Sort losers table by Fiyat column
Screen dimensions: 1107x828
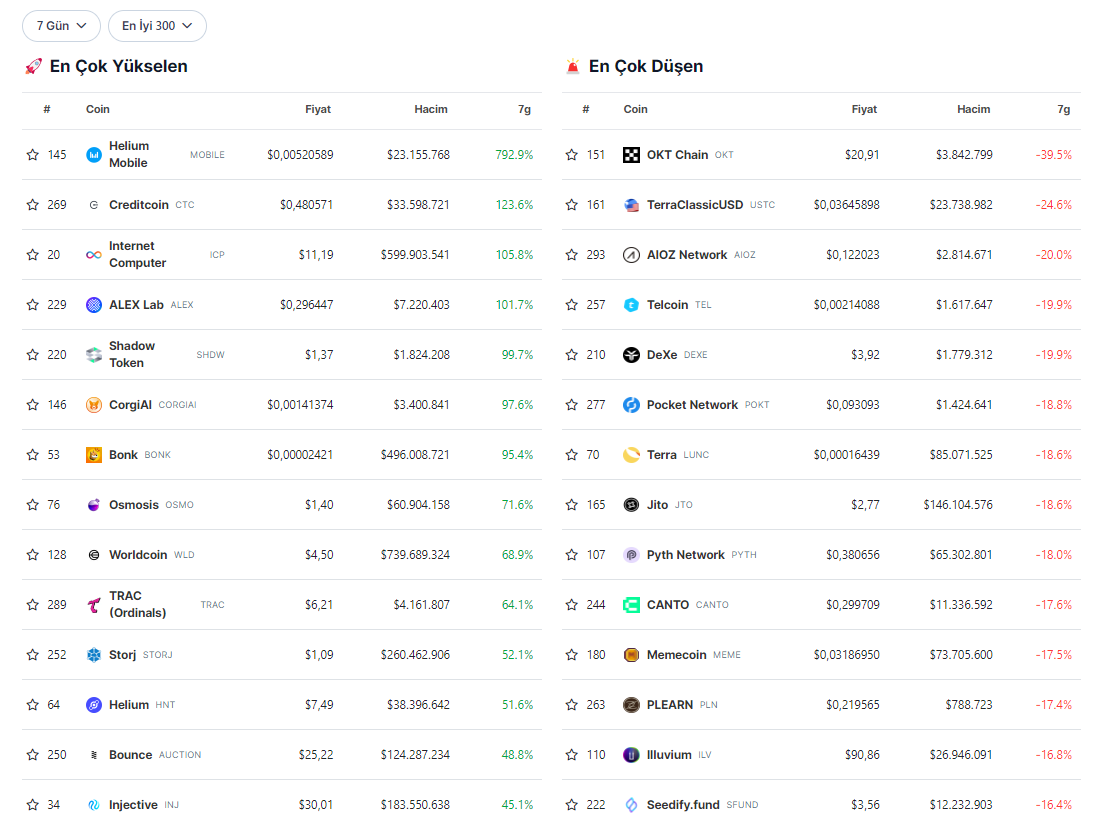coord(864,109)
